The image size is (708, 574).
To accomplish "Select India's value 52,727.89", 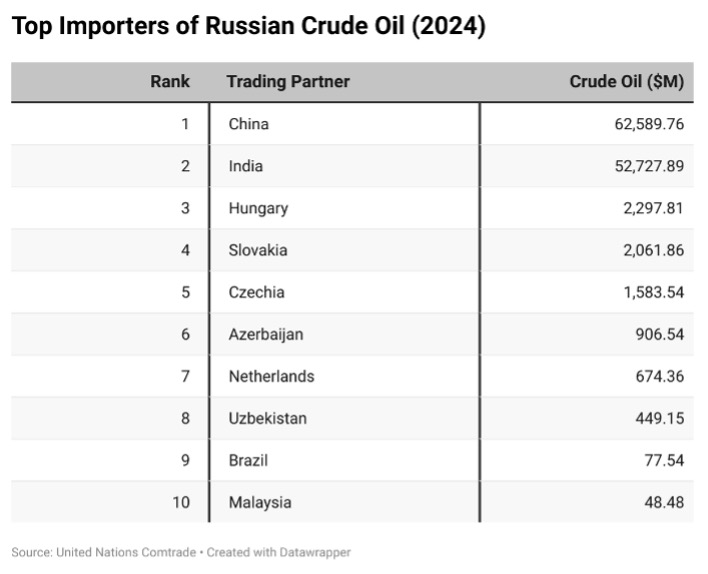I will [x=649, y=166].
